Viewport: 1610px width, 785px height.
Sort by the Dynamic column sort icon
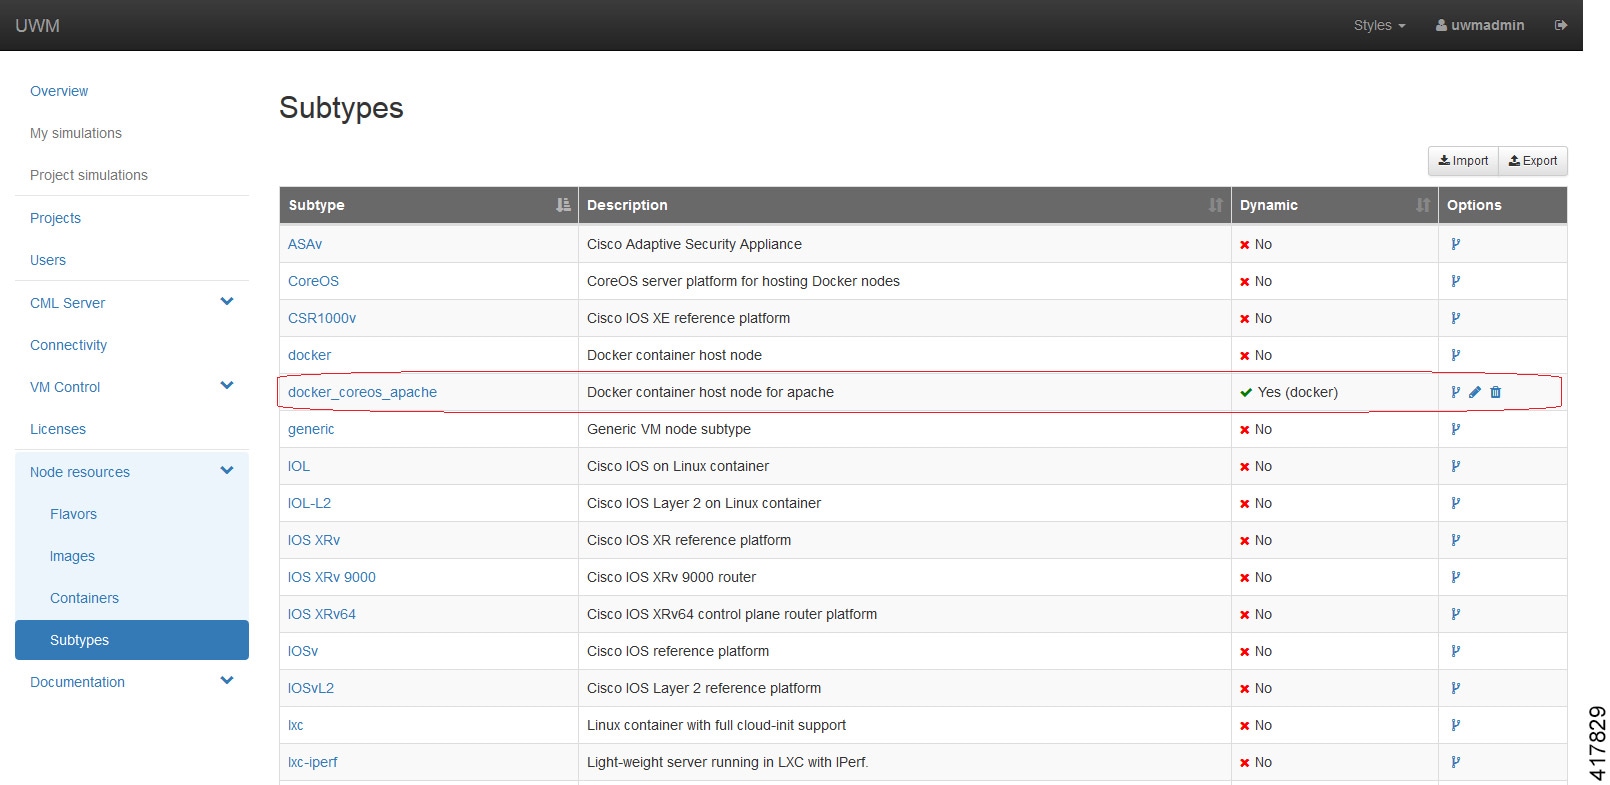(1422, 205)
